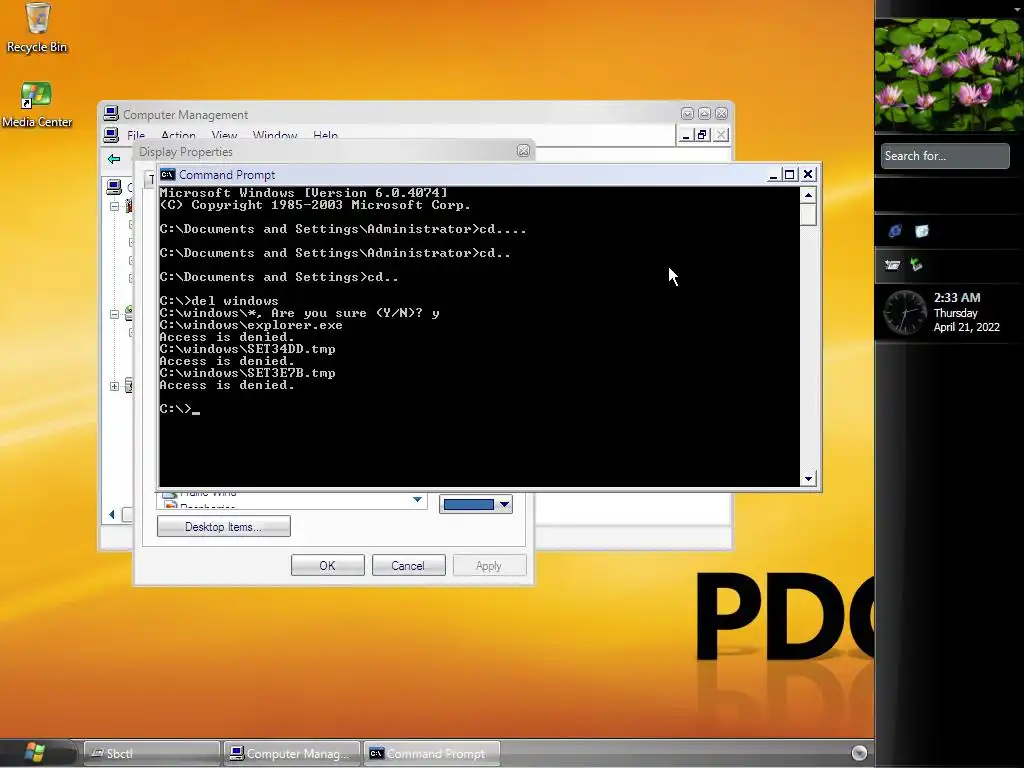Click OK in Display Properties
This screenshot has width=1024, height=768.
[328, 566]
